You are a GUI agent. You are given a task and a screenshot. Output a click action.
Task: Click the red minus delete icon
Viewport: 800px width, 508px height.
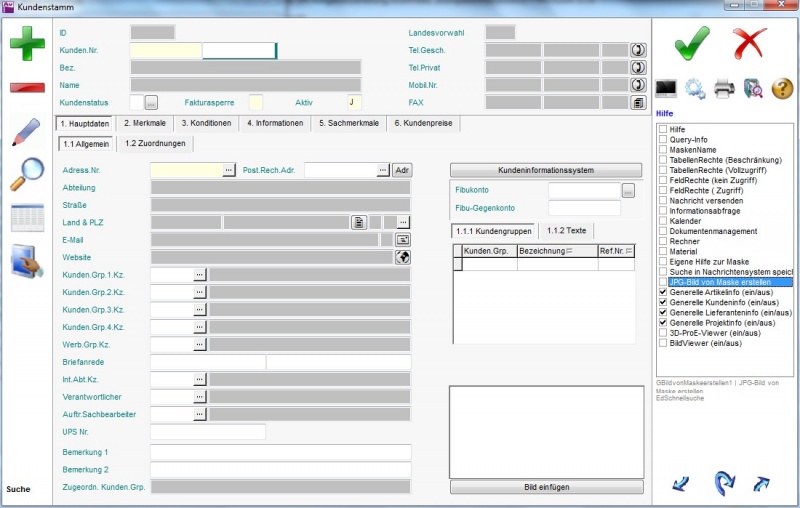tap(27, 87)
